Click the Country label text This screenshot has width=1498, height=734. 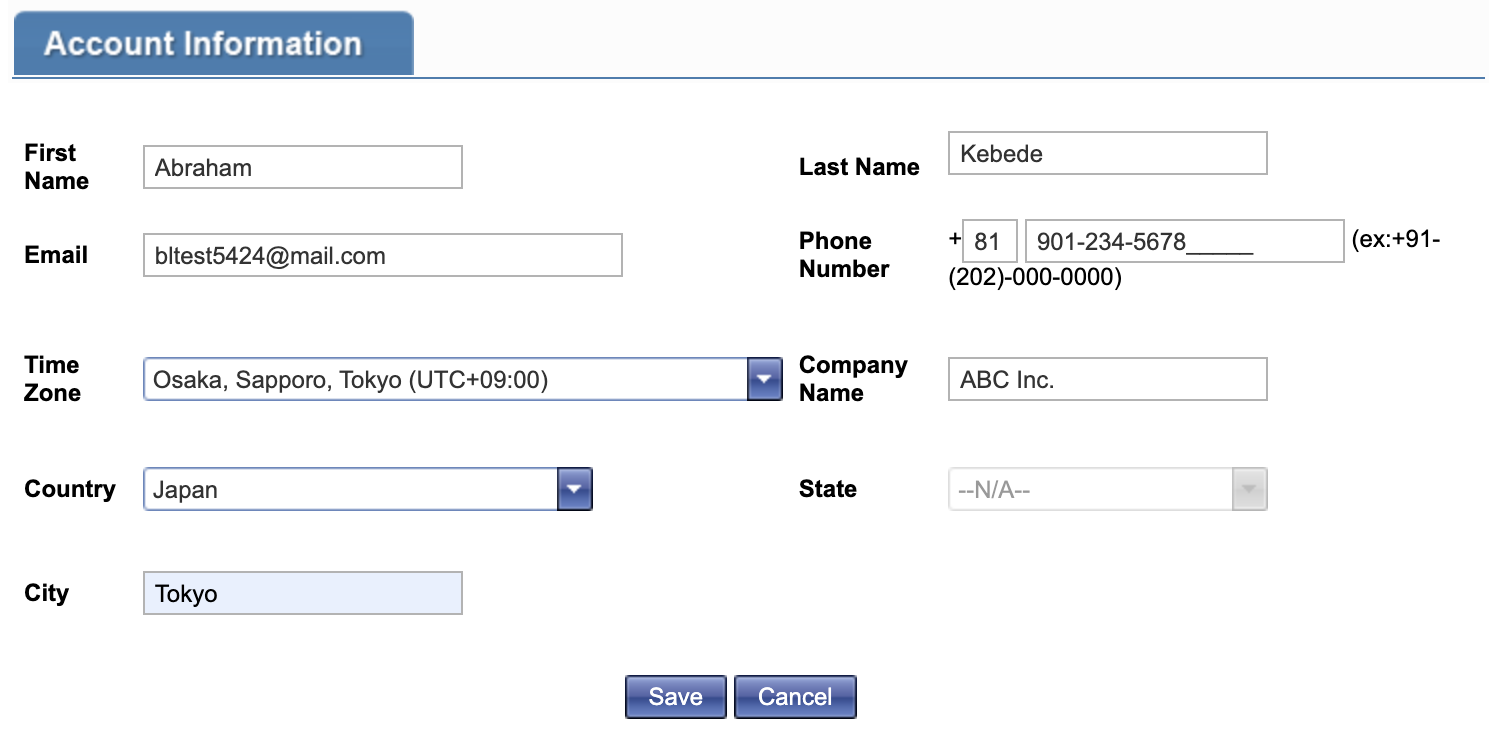tap(70, 489)
